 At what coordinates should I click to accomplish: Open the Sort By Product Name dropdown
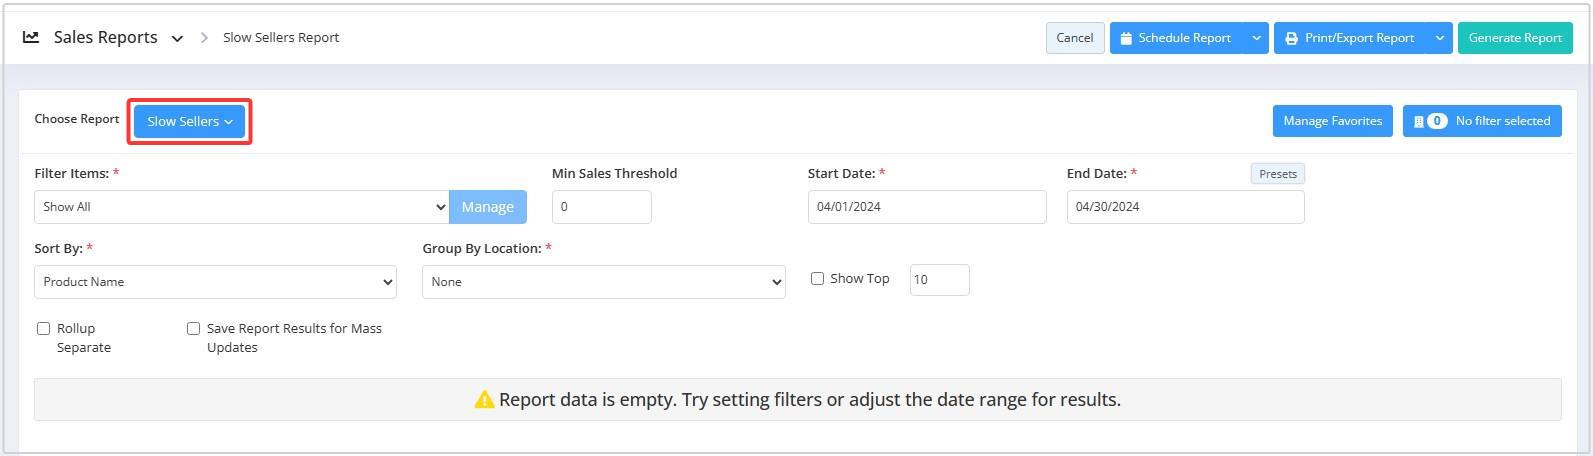pos(215,282)
